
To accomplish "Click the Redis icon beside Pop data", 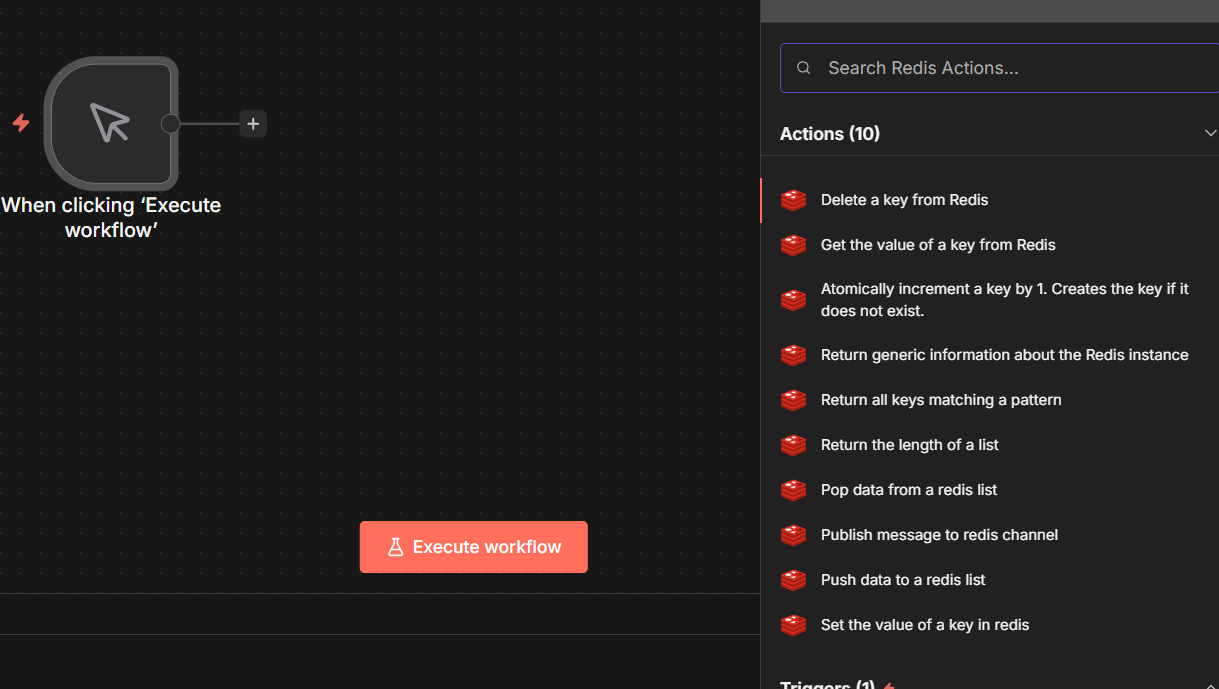I will tap(793, 490).
